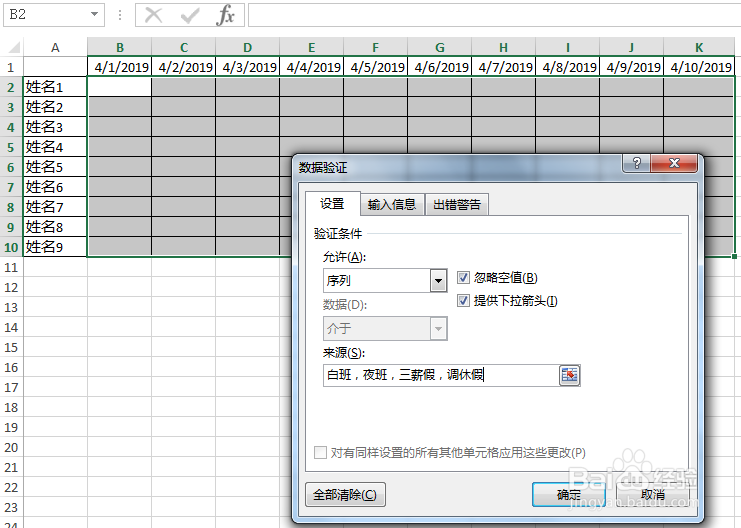
Task: Select column C header
Action: [184, 47]
